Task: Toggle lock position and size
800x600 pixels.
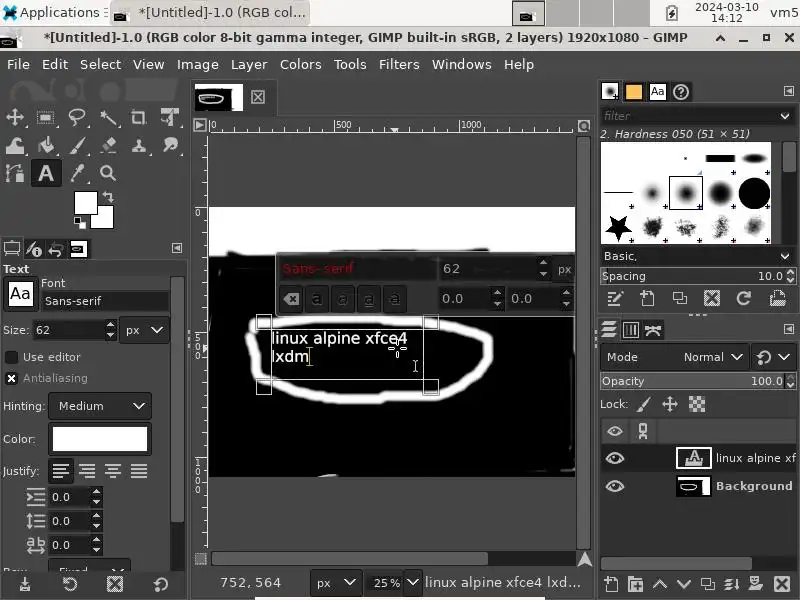Action: click(x=670, y=405)
